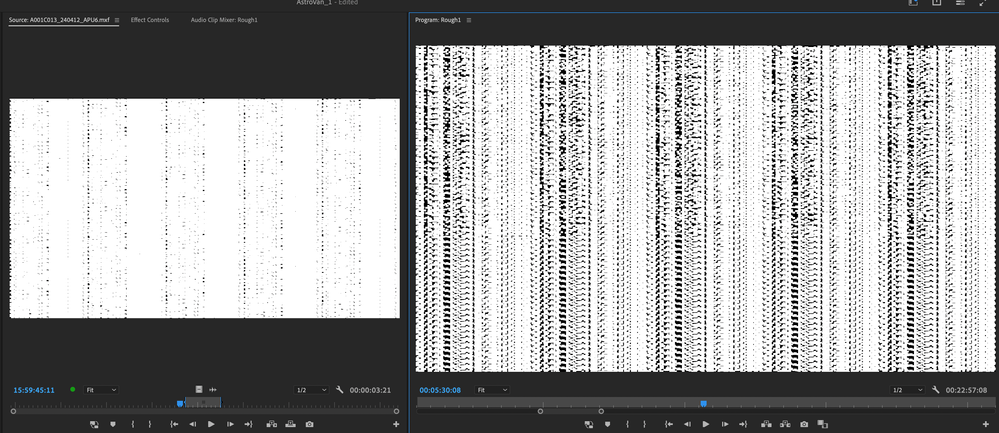This screenshot has height=433, width=999.
Task: Click Program monitor zoom scrollbar right handle
Action: click(601, 411)
